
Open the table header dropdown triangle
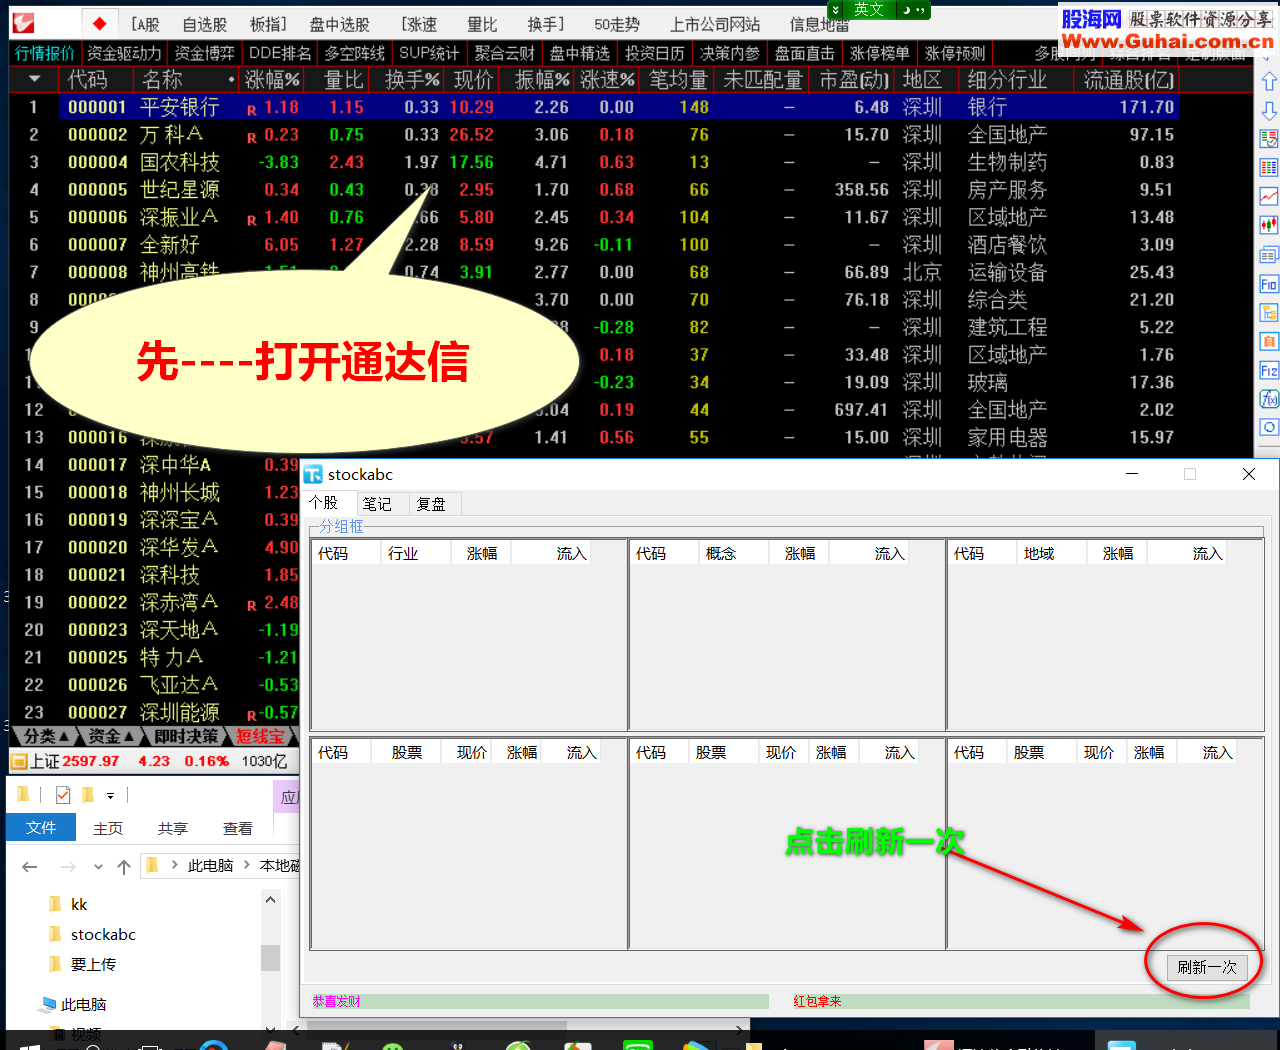[x=35, y=79]
